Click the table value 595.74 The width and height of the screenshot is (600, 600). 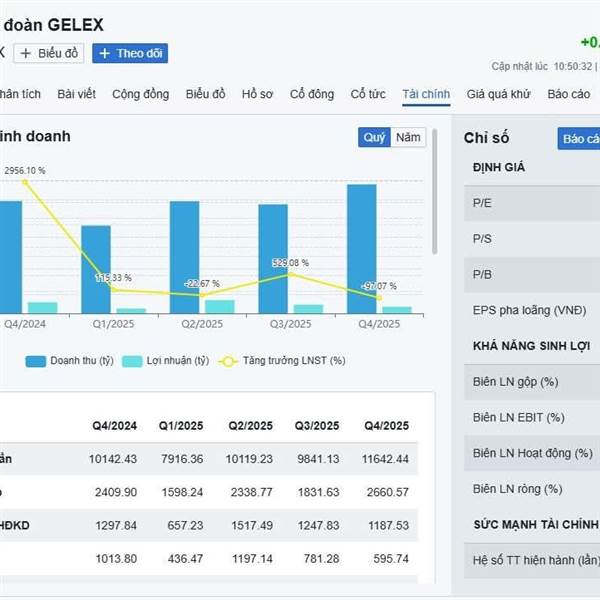click(391, 559)
